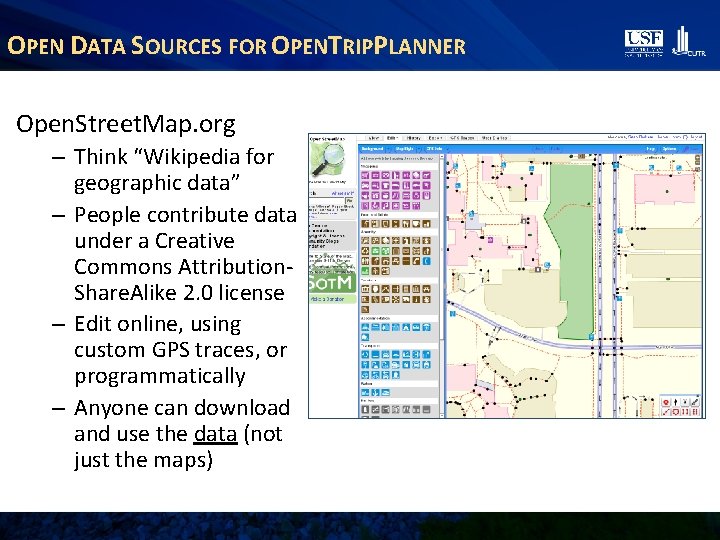This screenshot has width=720, height=540.
Task: Open the History tab
Action: 413,138
